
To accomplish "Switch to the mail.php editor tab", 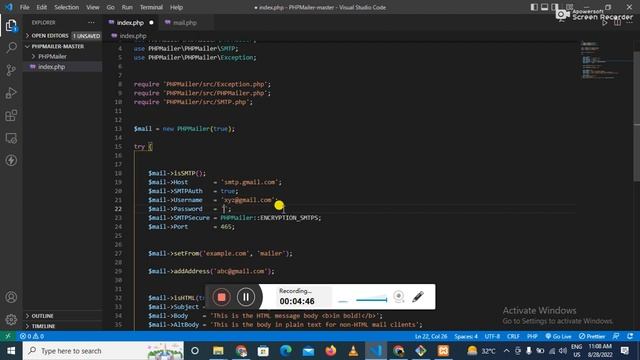I will click(x=184, y=23).
